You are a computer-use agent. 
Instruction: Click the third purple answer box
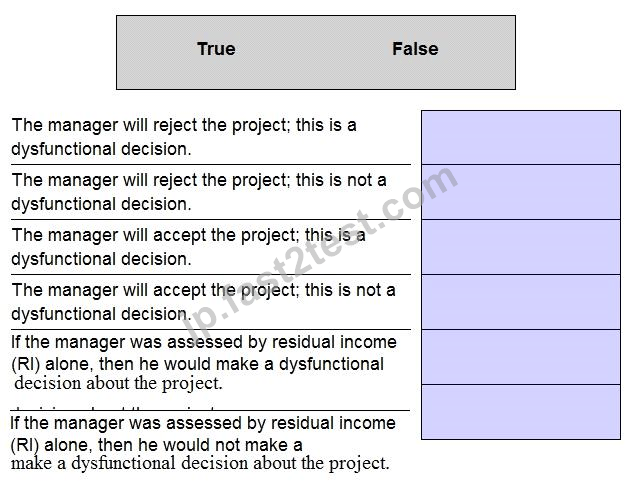[x=521, y=247]
